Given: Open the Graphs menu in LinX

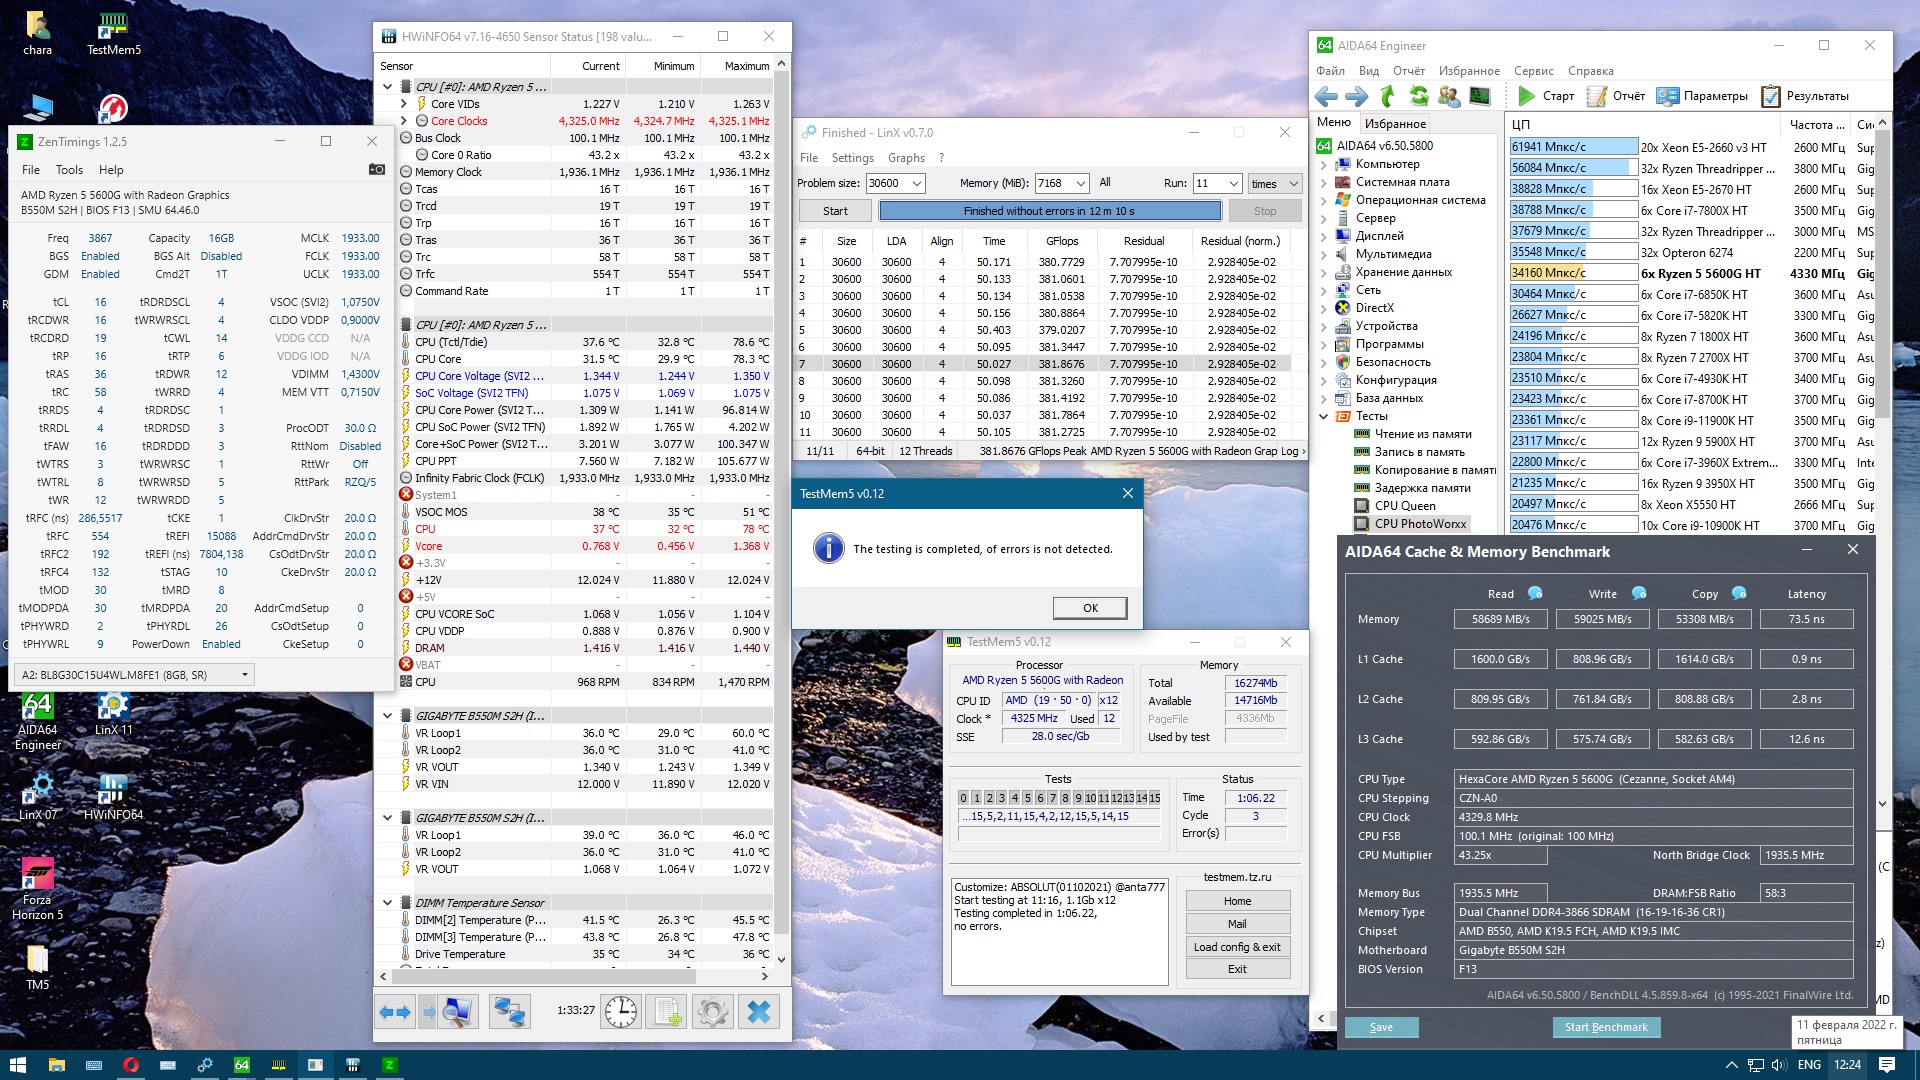Looking at the screenshot, I should coord(906,158).
